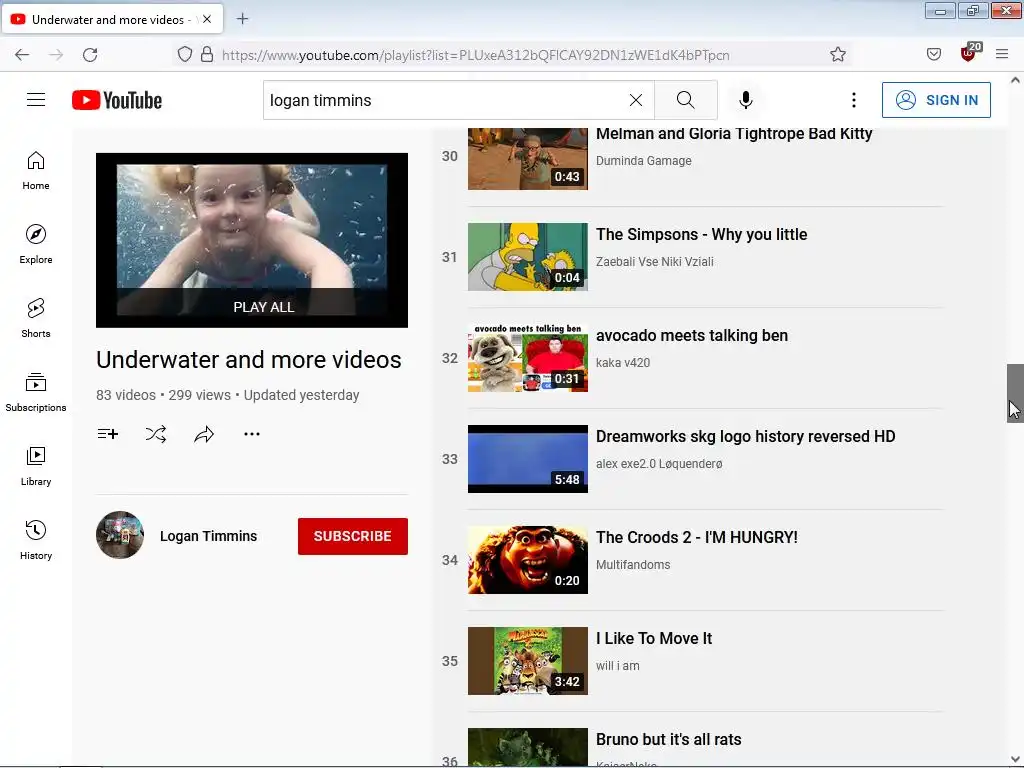Open the Logan Timmins channel name link

(x=208, y=536)
